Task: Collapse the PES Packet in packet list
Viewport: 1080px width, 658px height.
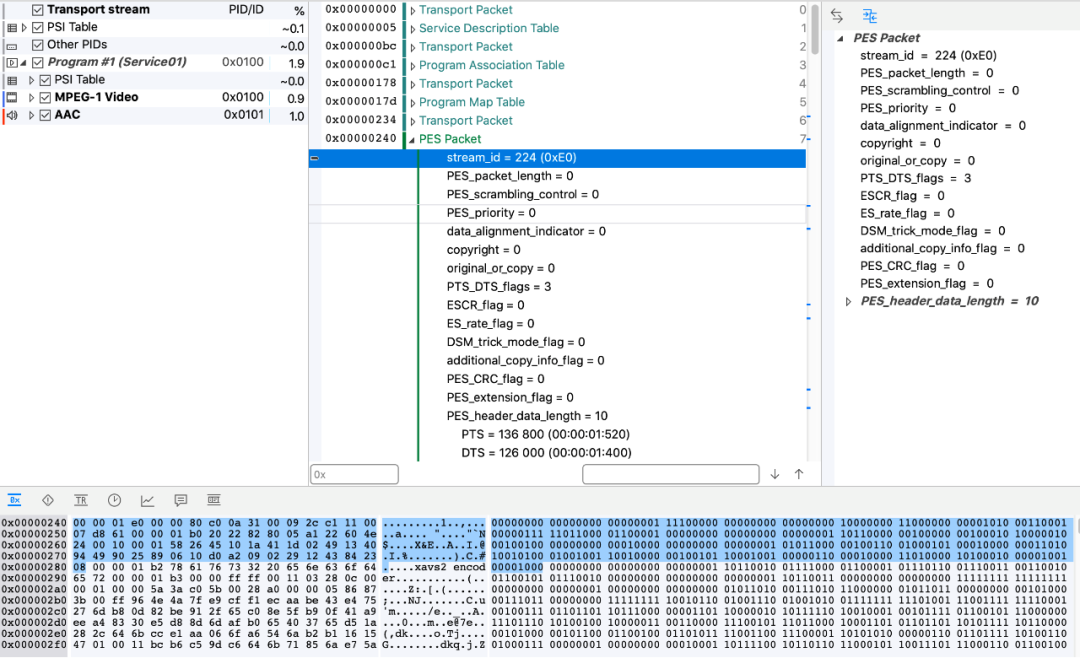Action: pyautogui.click(x=413, y=140)
